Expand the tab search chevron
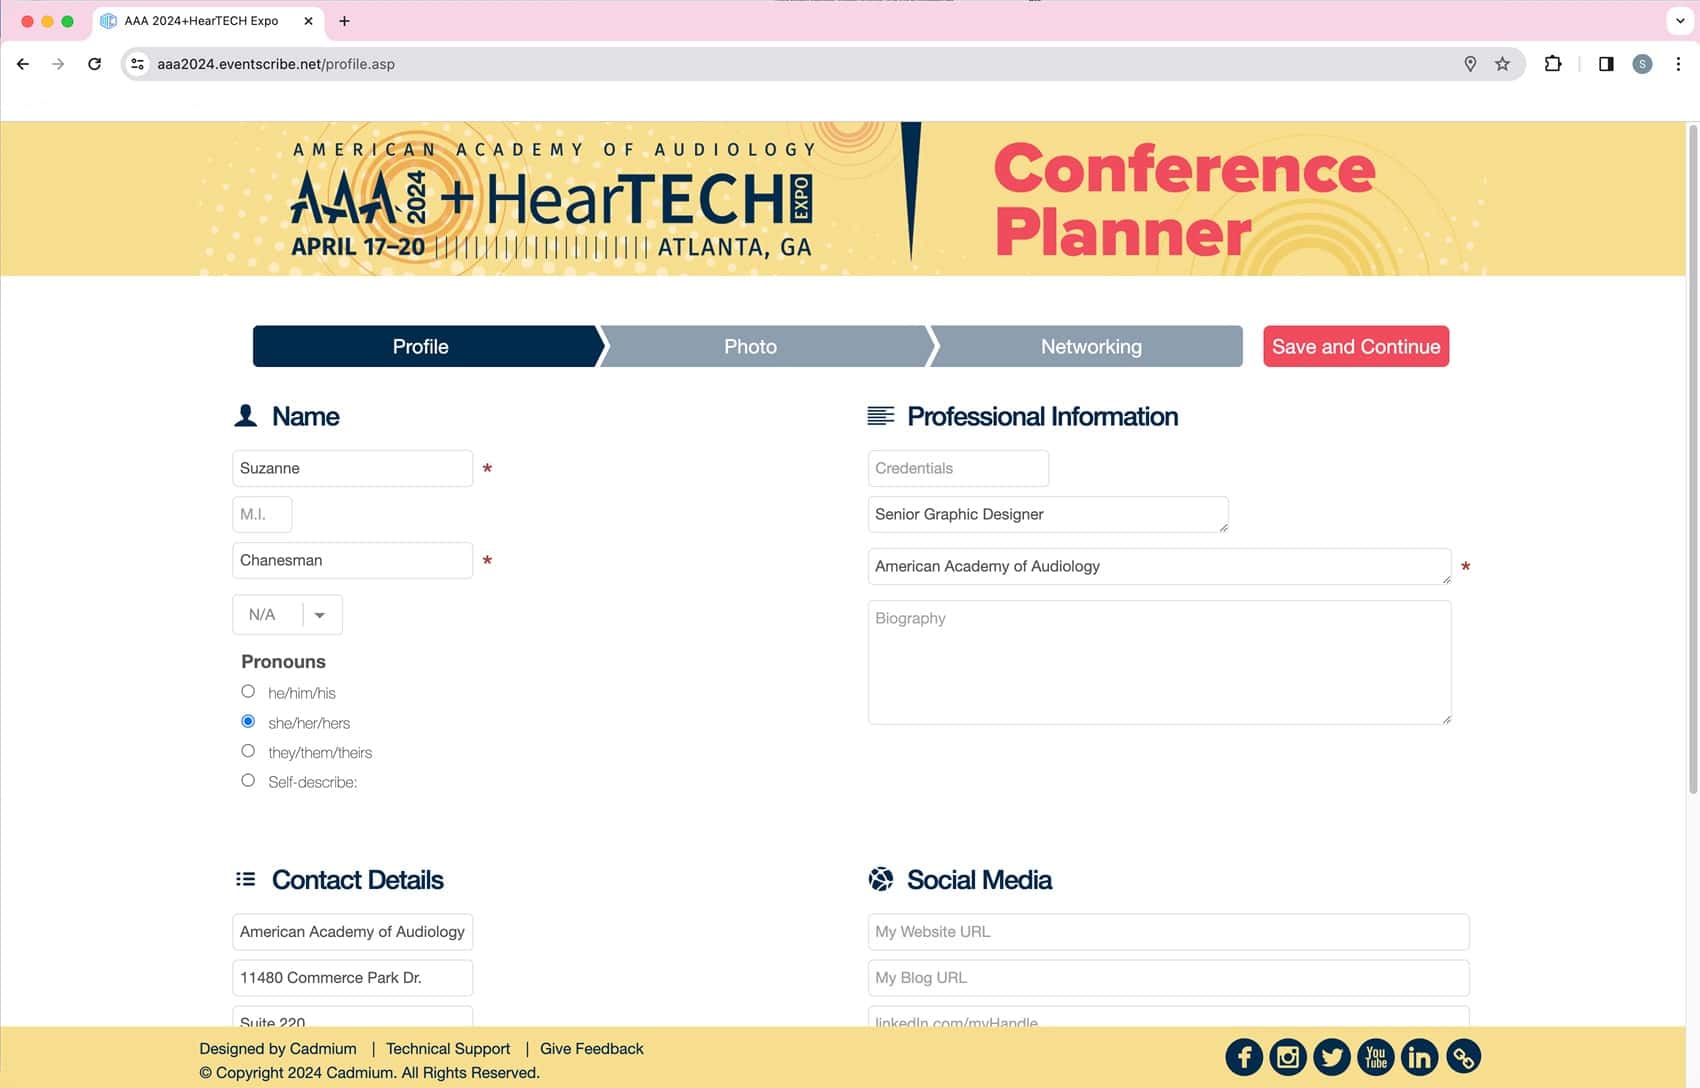Screen dimensions: 1700x1088 (x=1680, y=21)
